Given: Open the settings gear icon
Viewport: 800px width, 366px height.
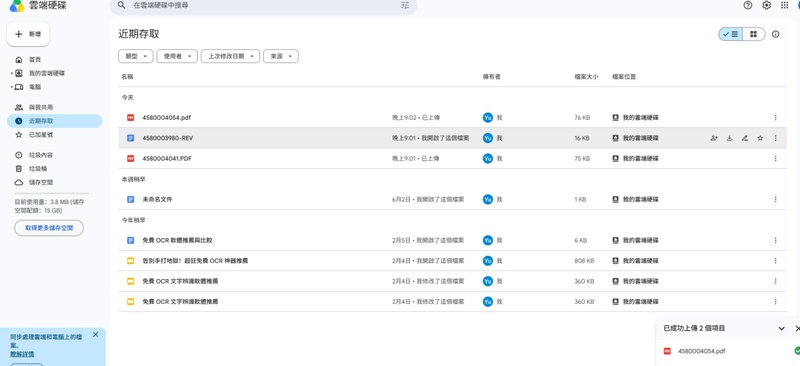Looking at the screenshot, I should coord(766,5).
